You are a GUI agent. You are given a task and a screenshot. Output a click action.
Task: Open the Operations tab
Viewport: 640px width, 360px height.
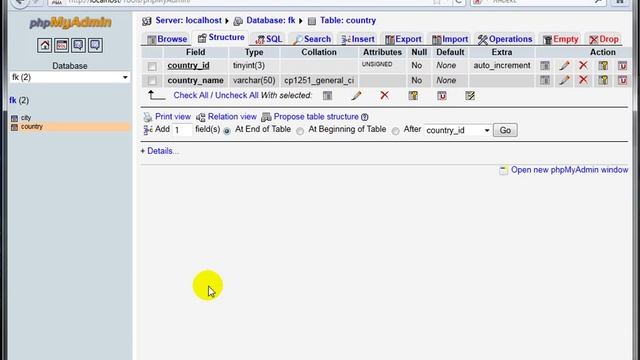505,39
